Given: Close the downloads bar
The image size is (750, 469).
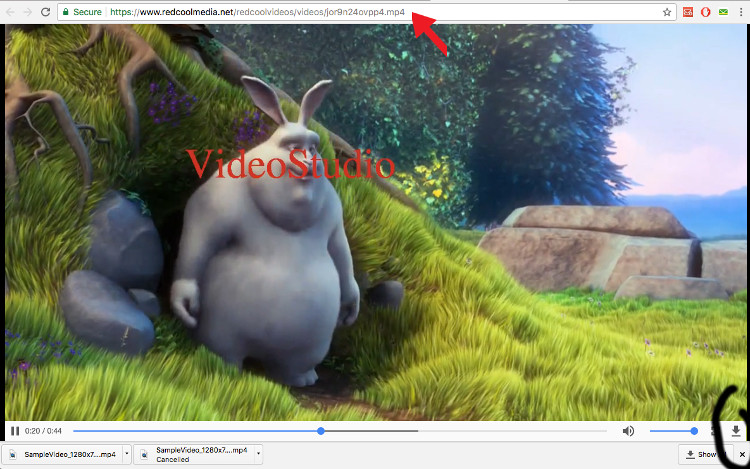Looking at the screenshot, I should pos(741,454).
